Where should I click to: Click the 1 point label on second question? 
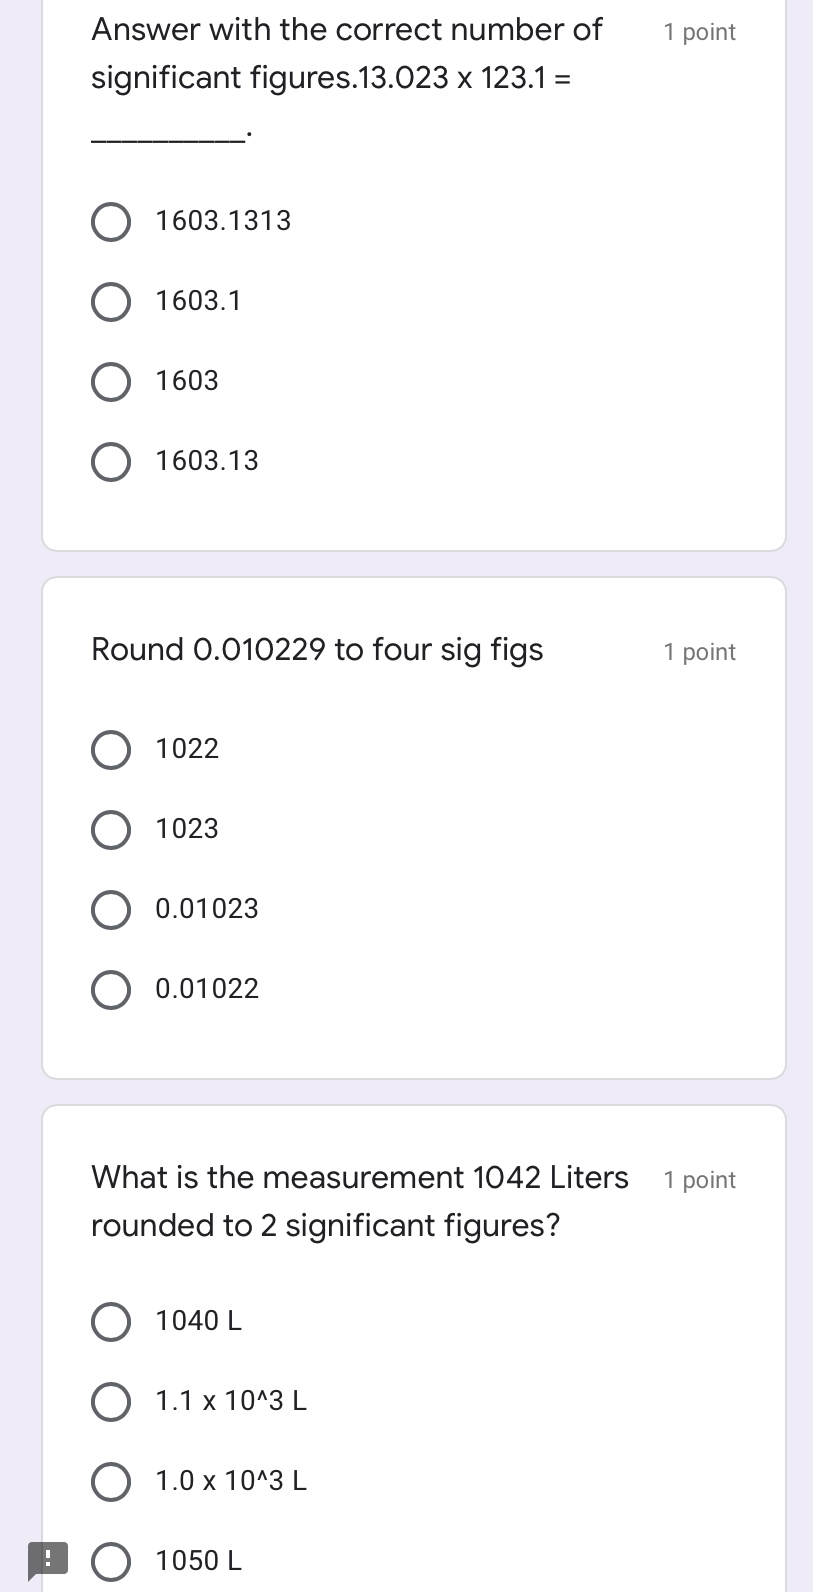(x=699, y=651)
